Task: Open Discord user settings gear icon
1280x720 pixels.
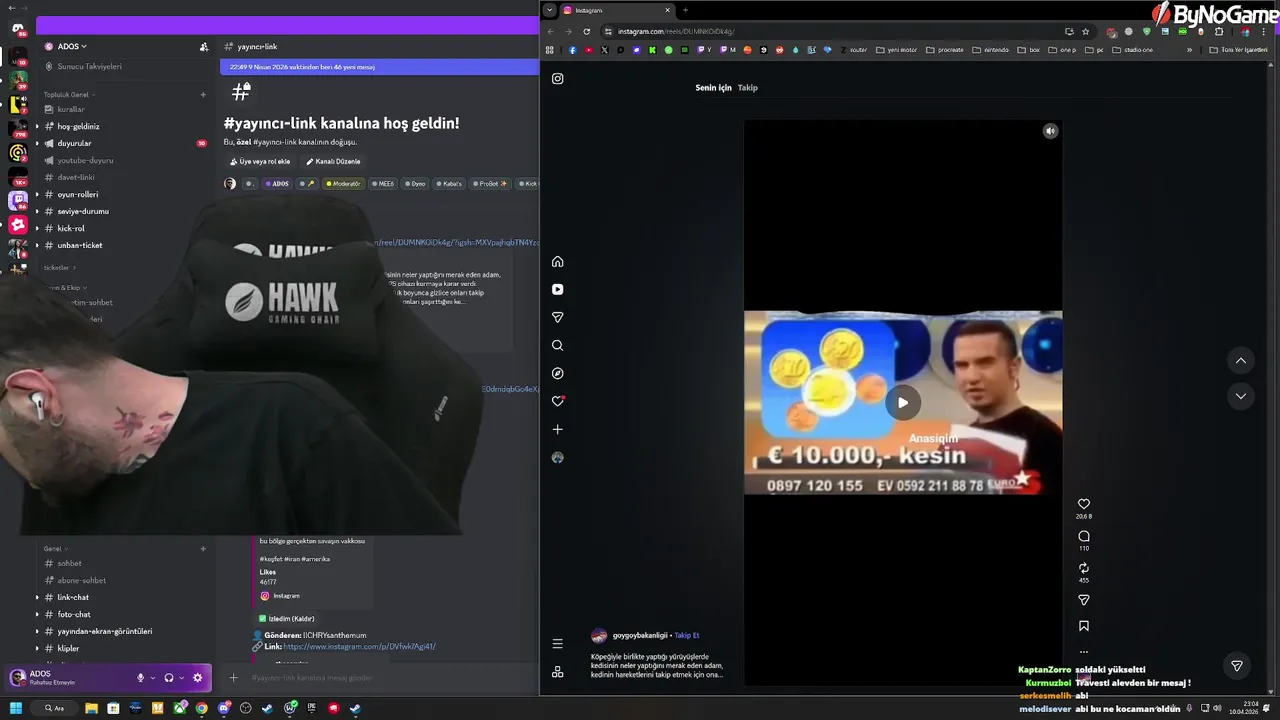Action: (197, 678)
